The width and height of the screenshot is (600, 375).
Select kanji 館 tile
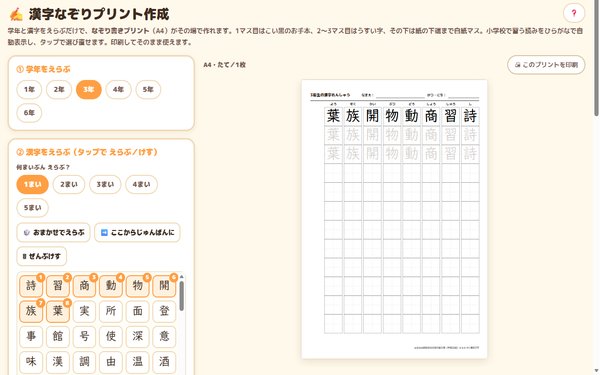(58, 336)
